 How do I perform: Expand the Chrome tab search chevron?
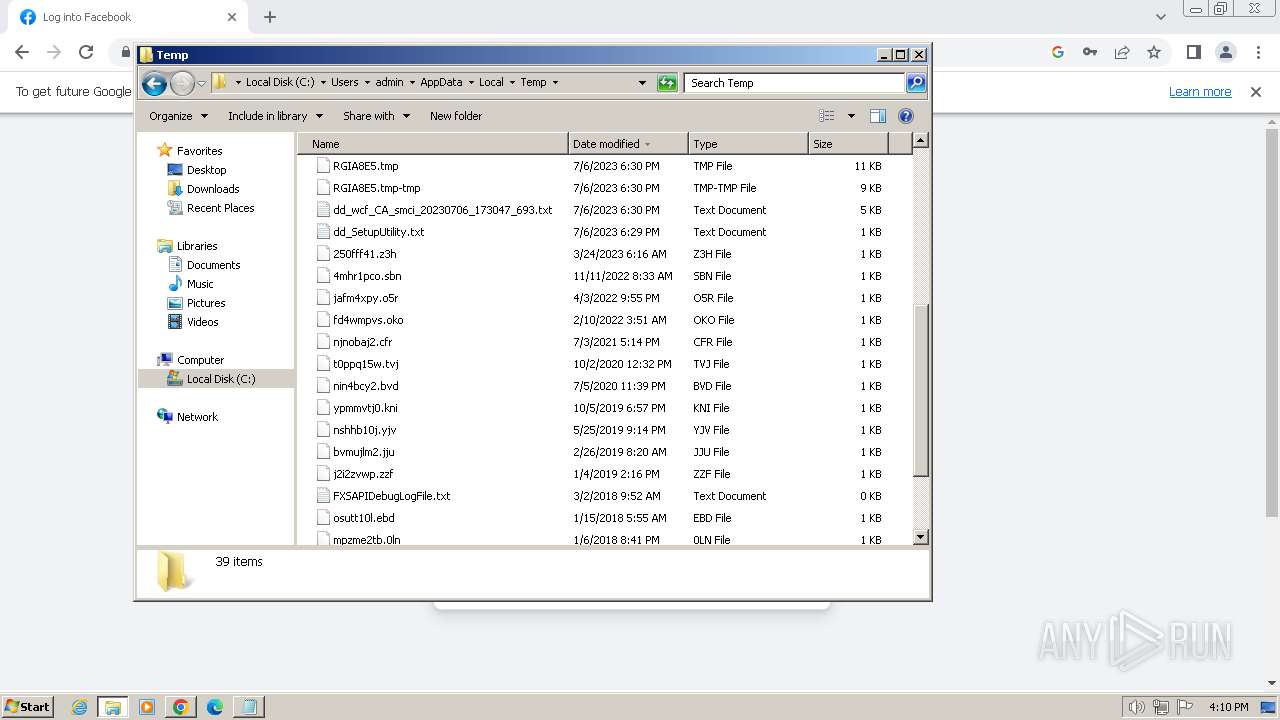(1160, 17)
